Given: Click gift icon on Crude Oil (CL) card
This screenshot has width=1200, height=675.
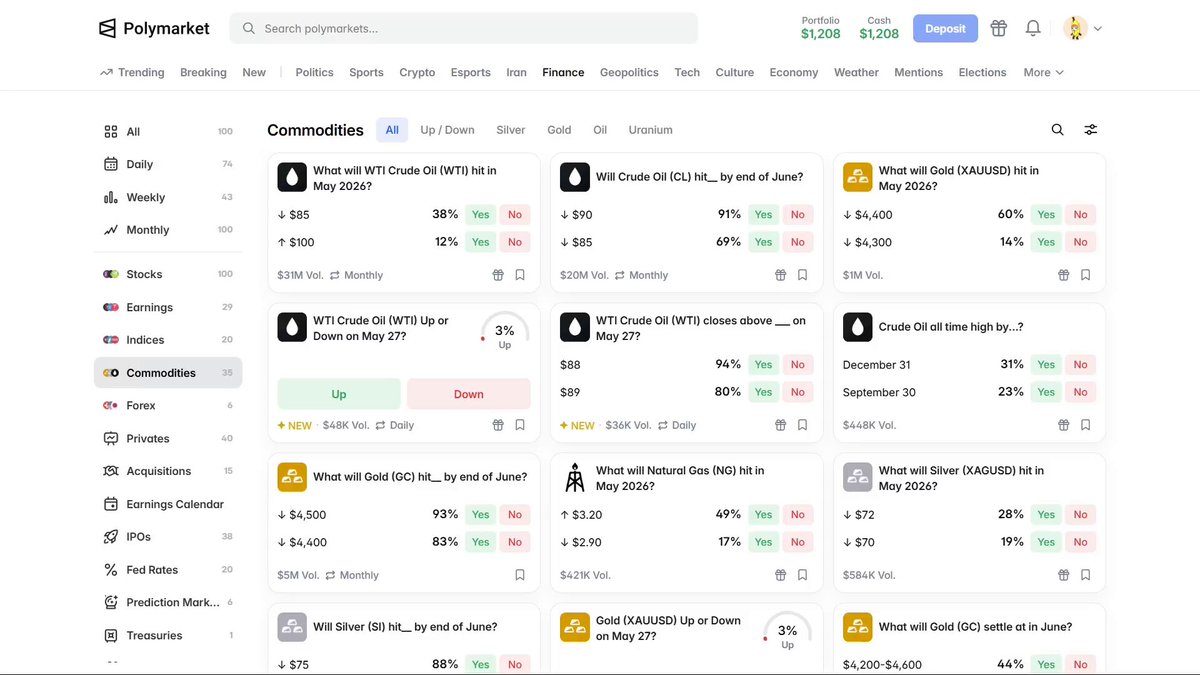Looking at the screenshot, I should click(x=781, y=275).
